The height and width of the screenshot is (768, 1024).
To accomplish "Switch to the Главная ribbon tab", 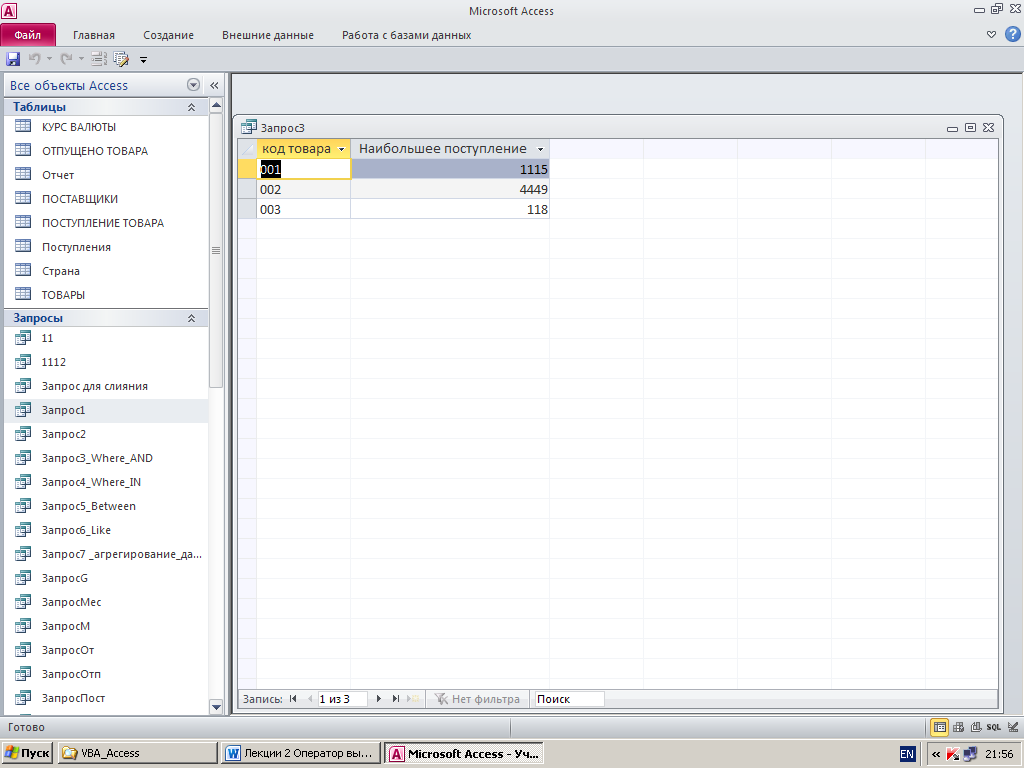I will [x=93, y=35].
